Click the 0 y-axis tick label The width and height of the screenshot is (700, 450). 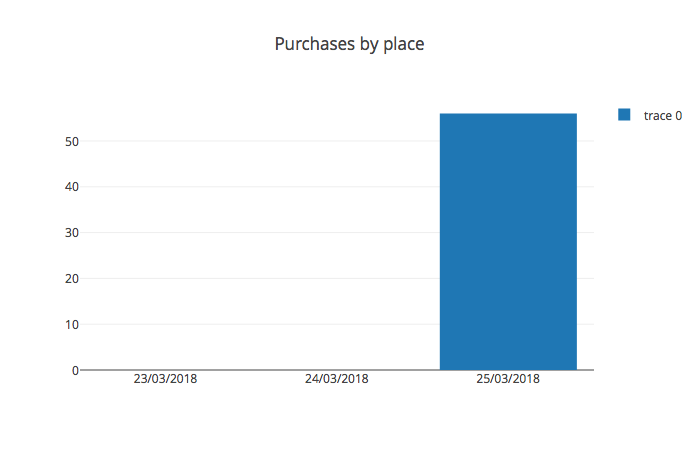click(75, 370)
